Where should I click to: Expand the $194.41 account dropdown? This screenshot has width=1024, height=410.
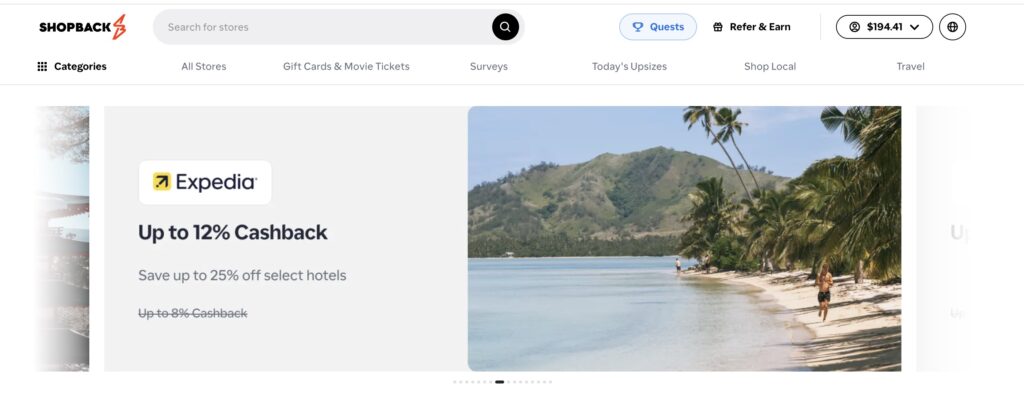pos(884,27)
